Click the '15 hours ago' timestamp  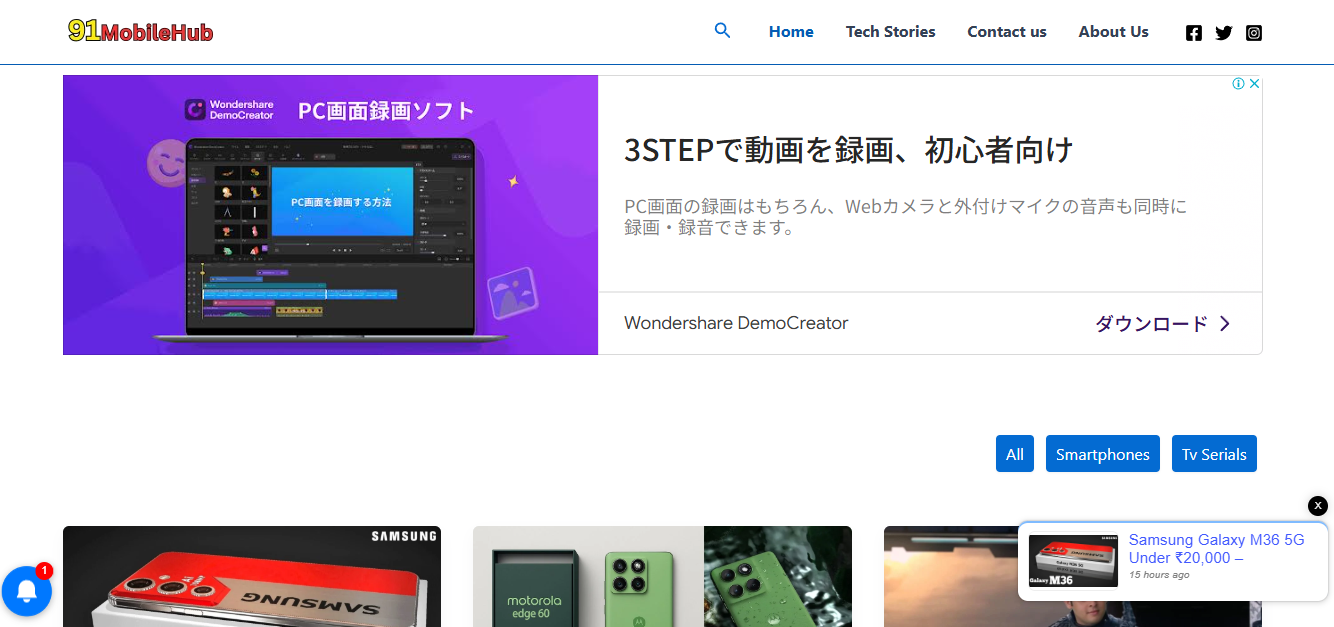tap(1159, 575)
